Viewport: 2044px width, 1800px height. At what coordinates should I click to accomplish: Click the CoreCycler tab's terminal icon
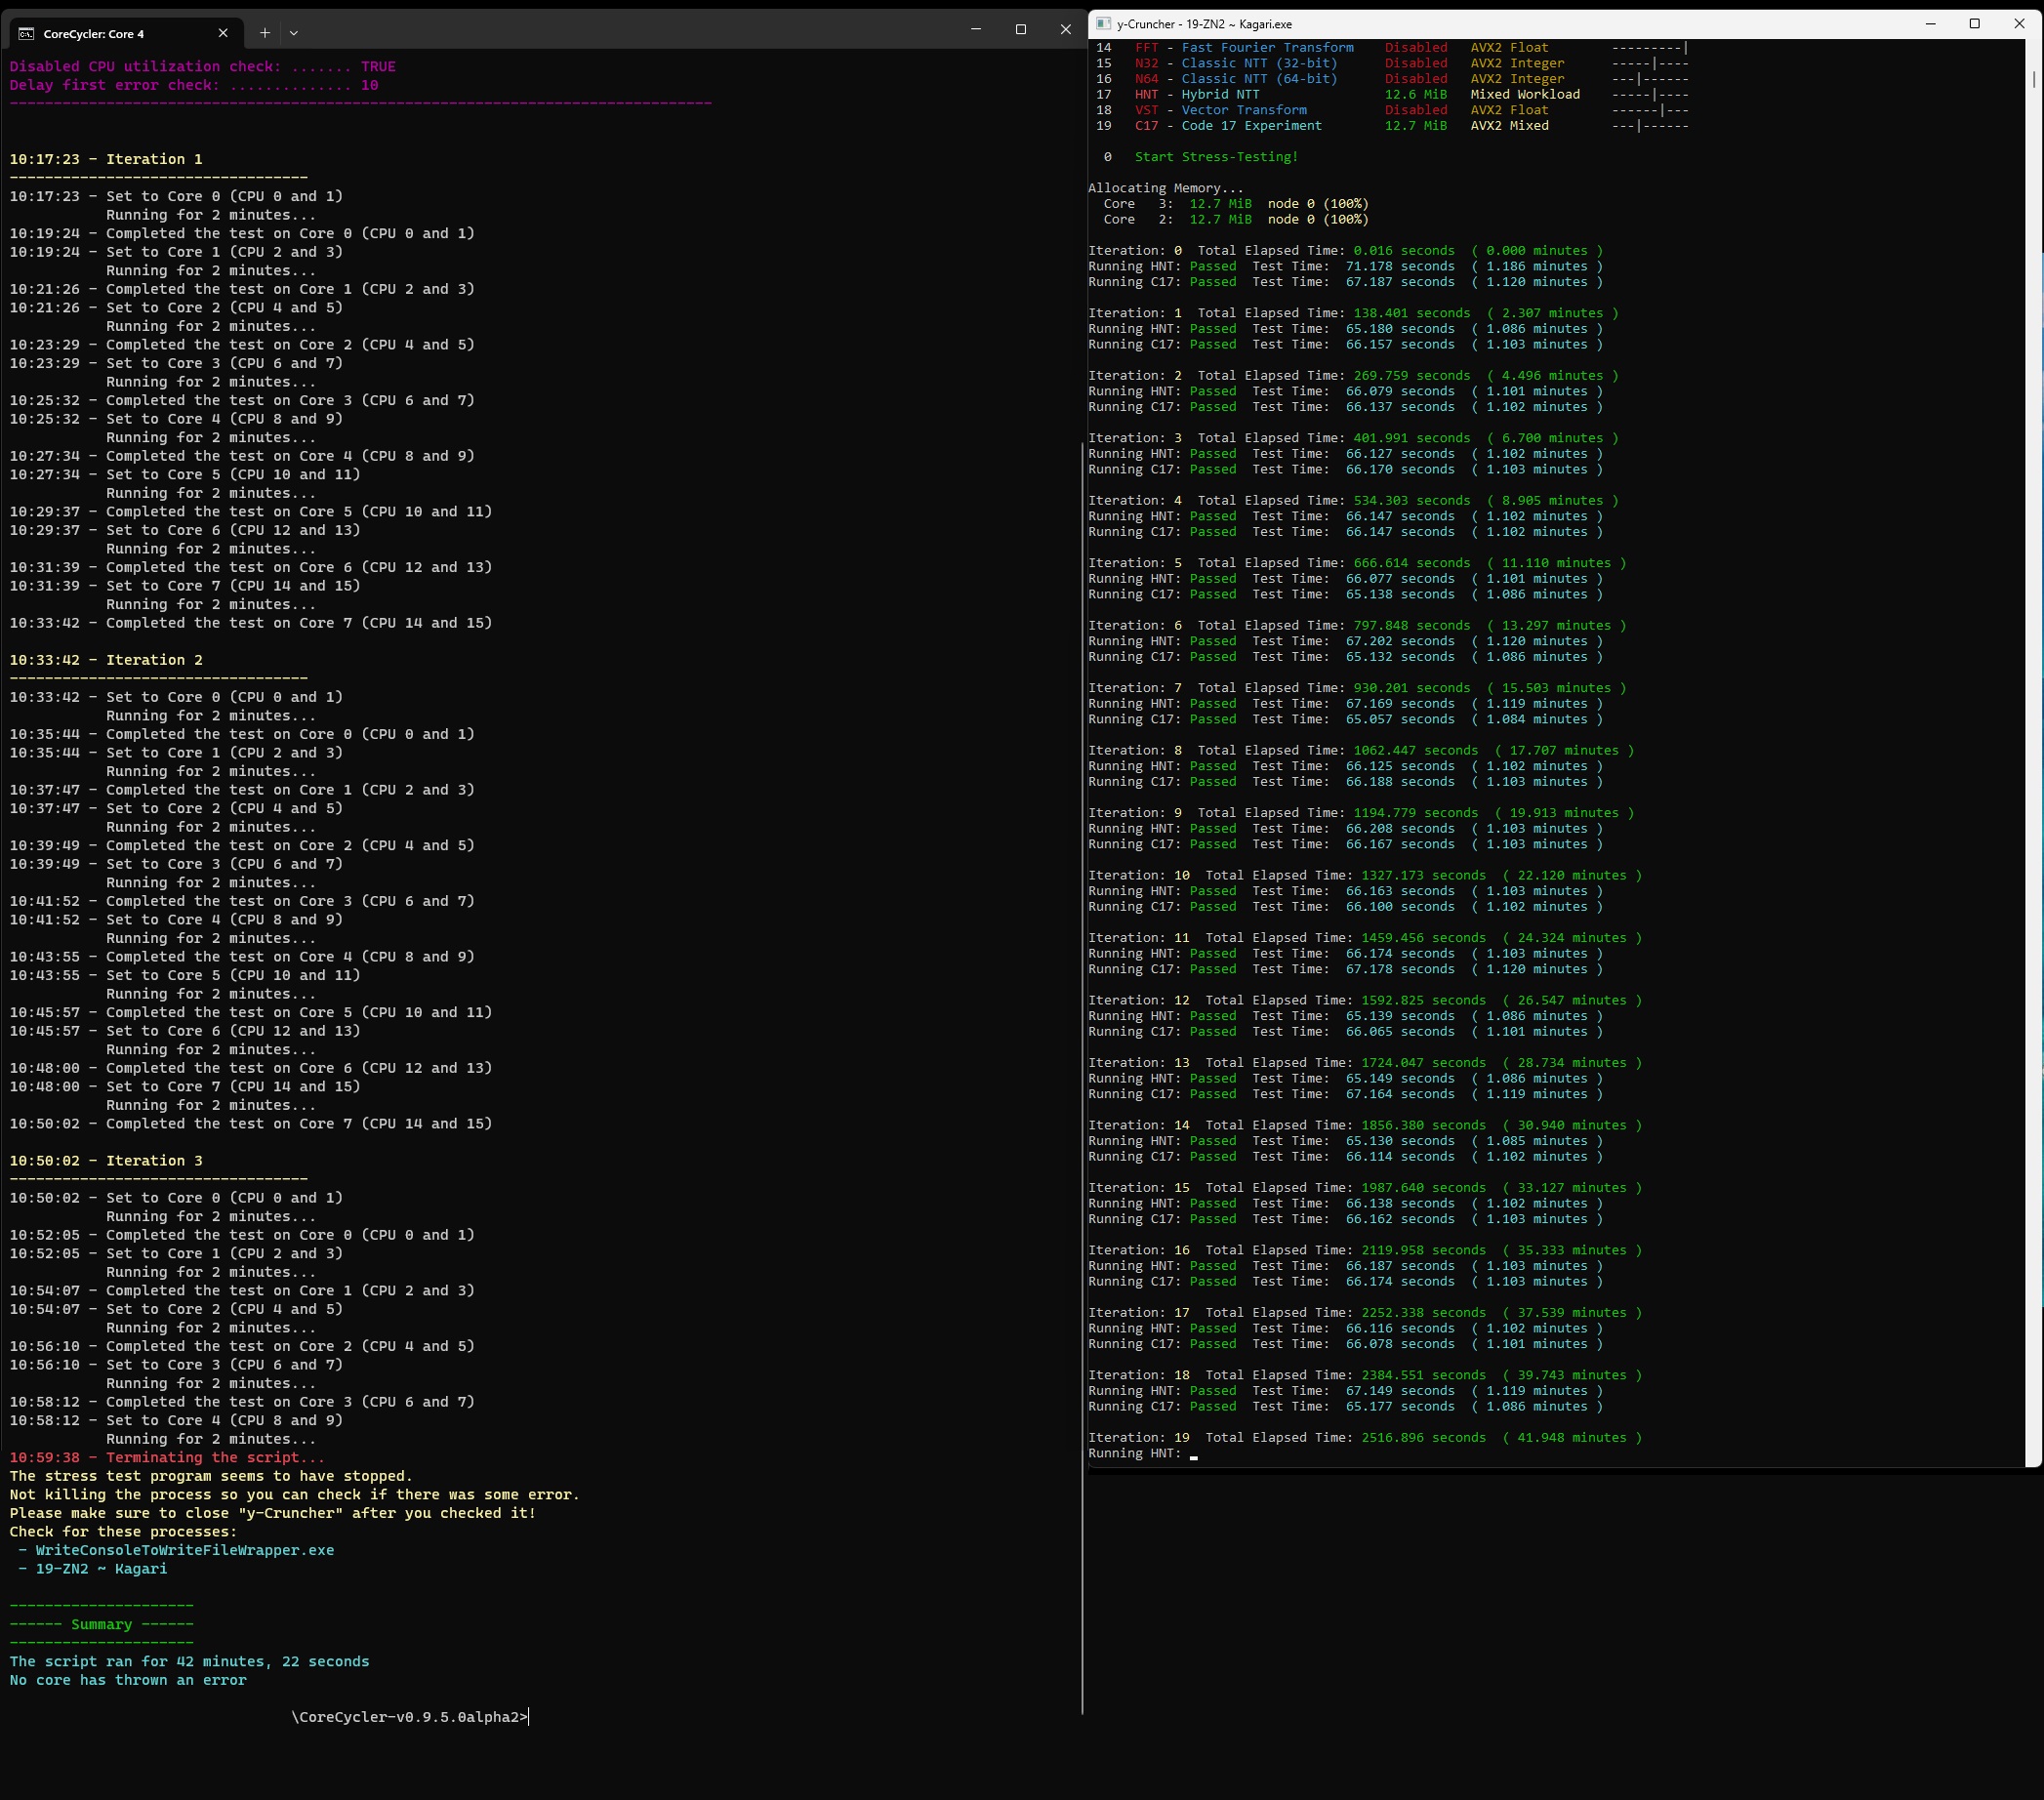pyautogui.click(x=27, y=33)
